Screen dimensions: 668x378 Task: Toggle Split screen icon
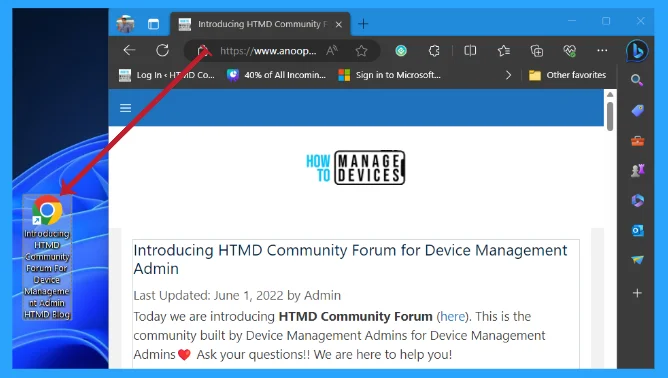(x=470, y=51)
